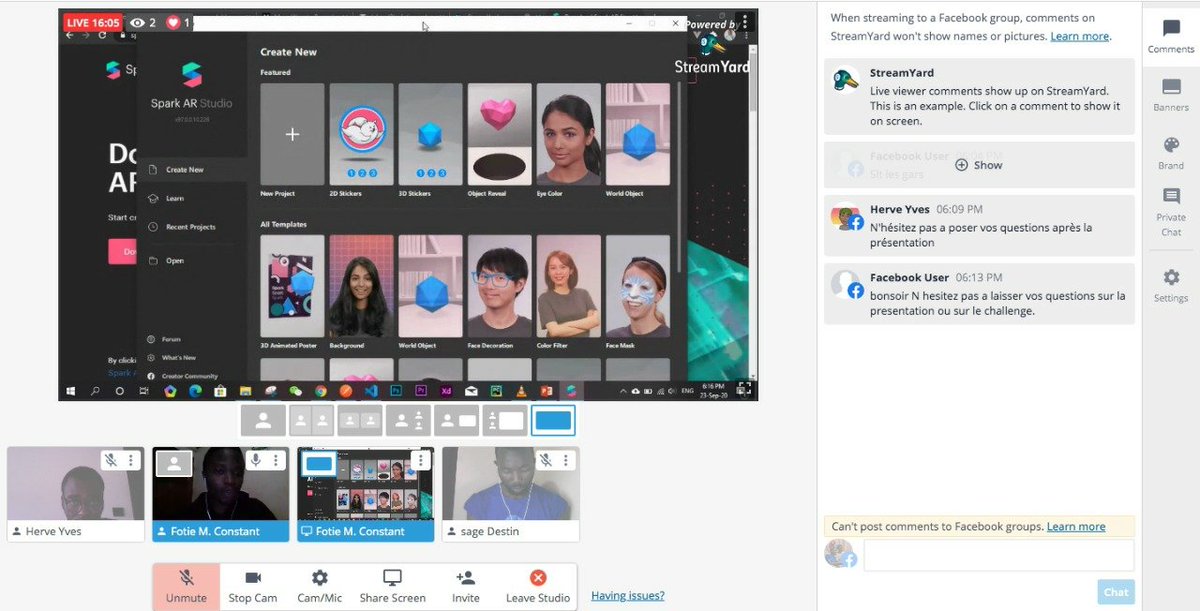Click the Chat send button
Image resolution: width=1200 pixels, height=611 pixels.
pos(1116,592)
